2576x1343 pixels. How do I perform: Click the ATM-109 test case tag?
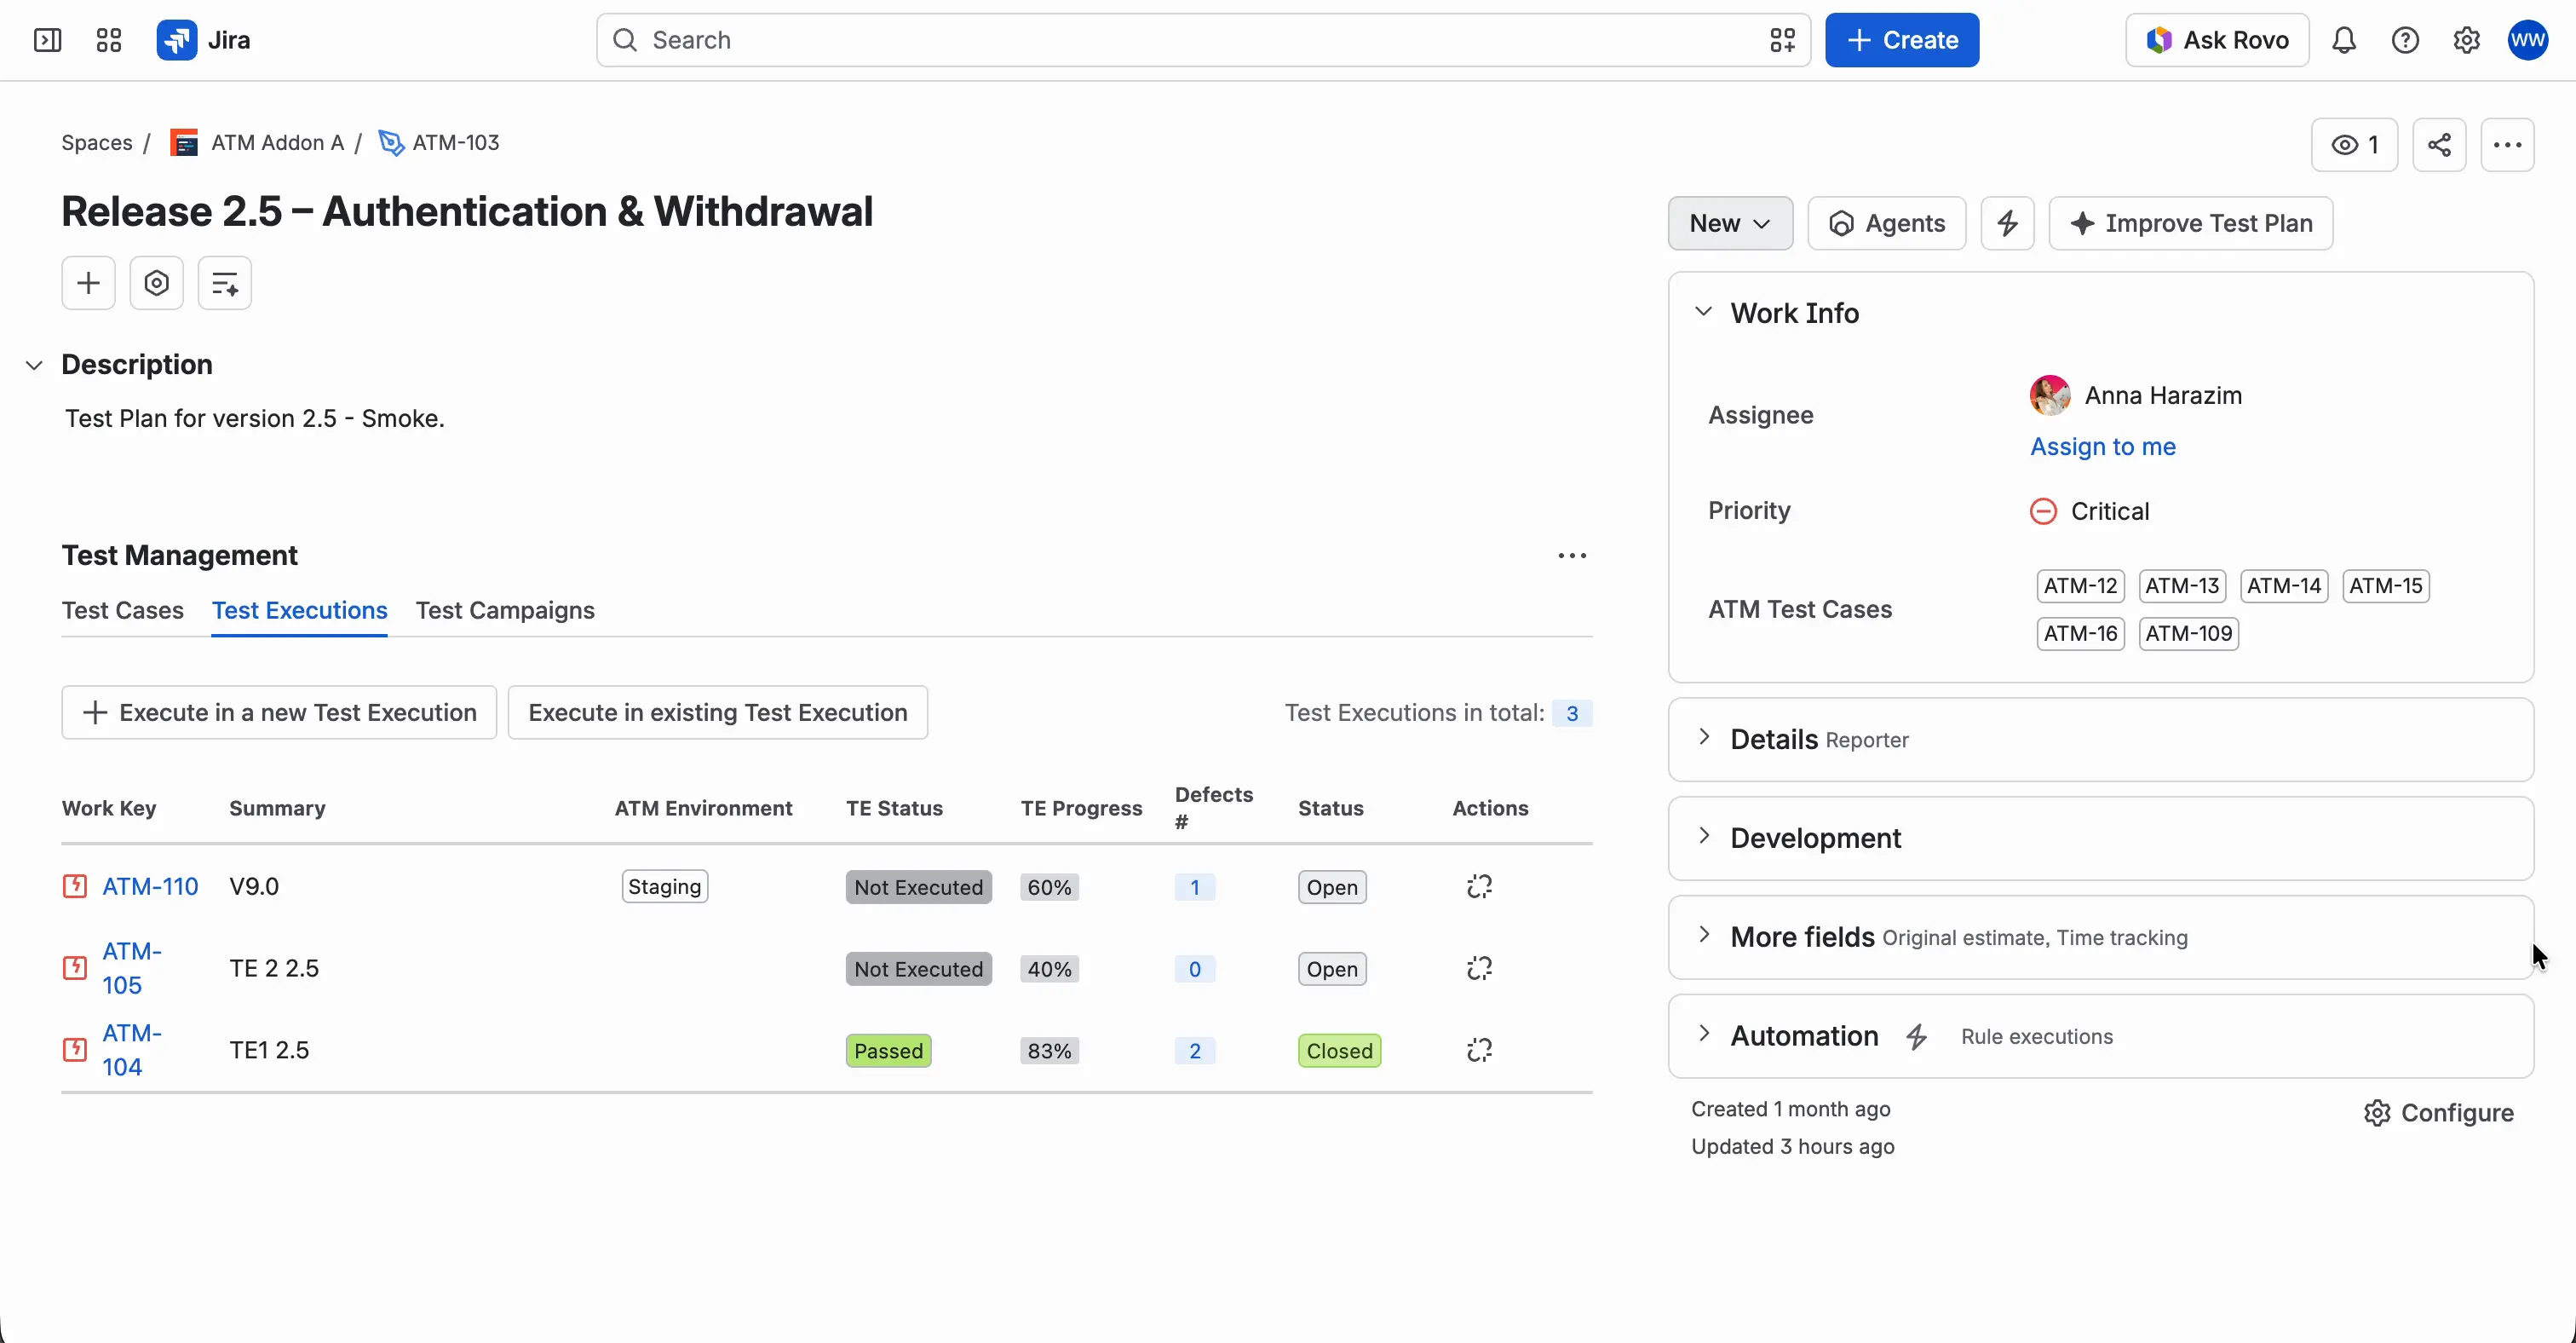point(2188,634)
